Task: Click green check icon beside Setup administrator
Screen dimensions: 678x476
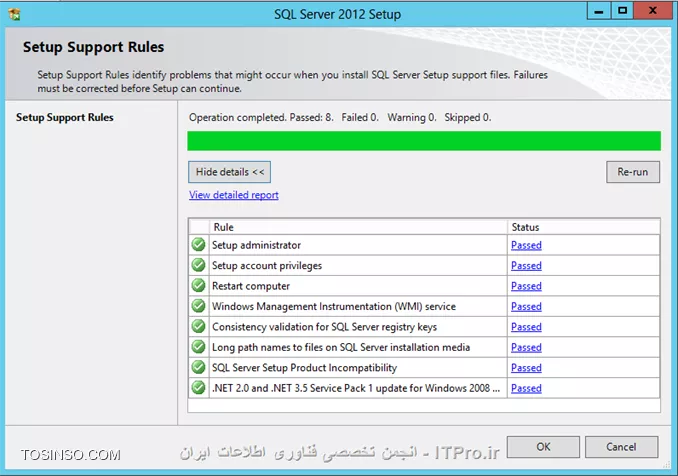Action: click(198, 245)
